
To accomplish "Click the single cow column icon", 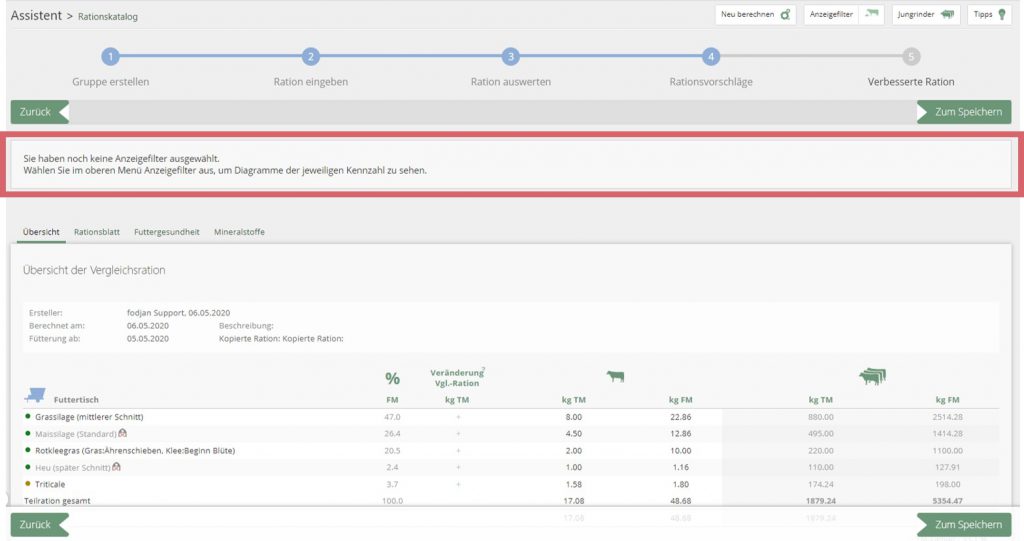I will (615, 376).
